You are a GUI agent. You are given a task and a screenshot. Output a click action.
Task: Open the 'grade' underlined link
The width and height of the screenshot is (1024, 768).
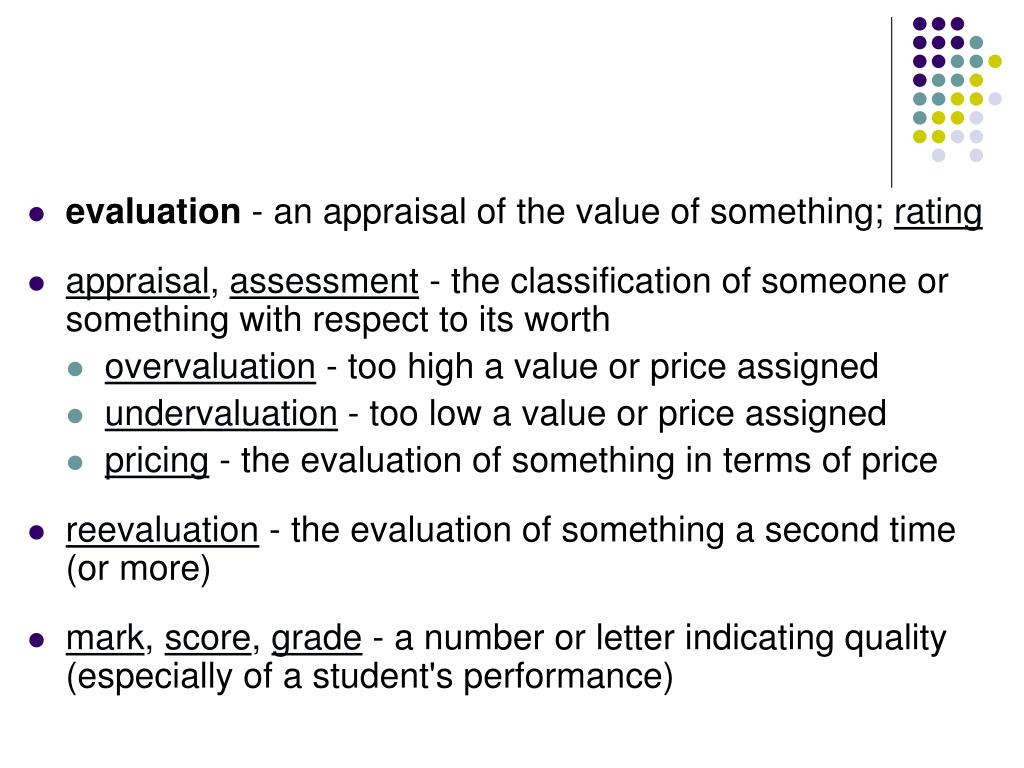click(x=316, y=640)
